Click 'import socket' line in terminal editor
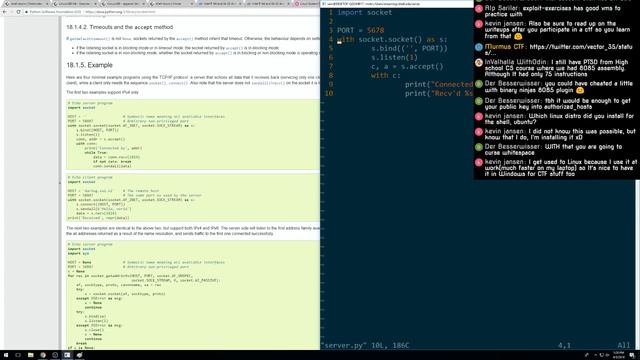Viewport: 640px width, 360px height. click(x=364, y=12)
